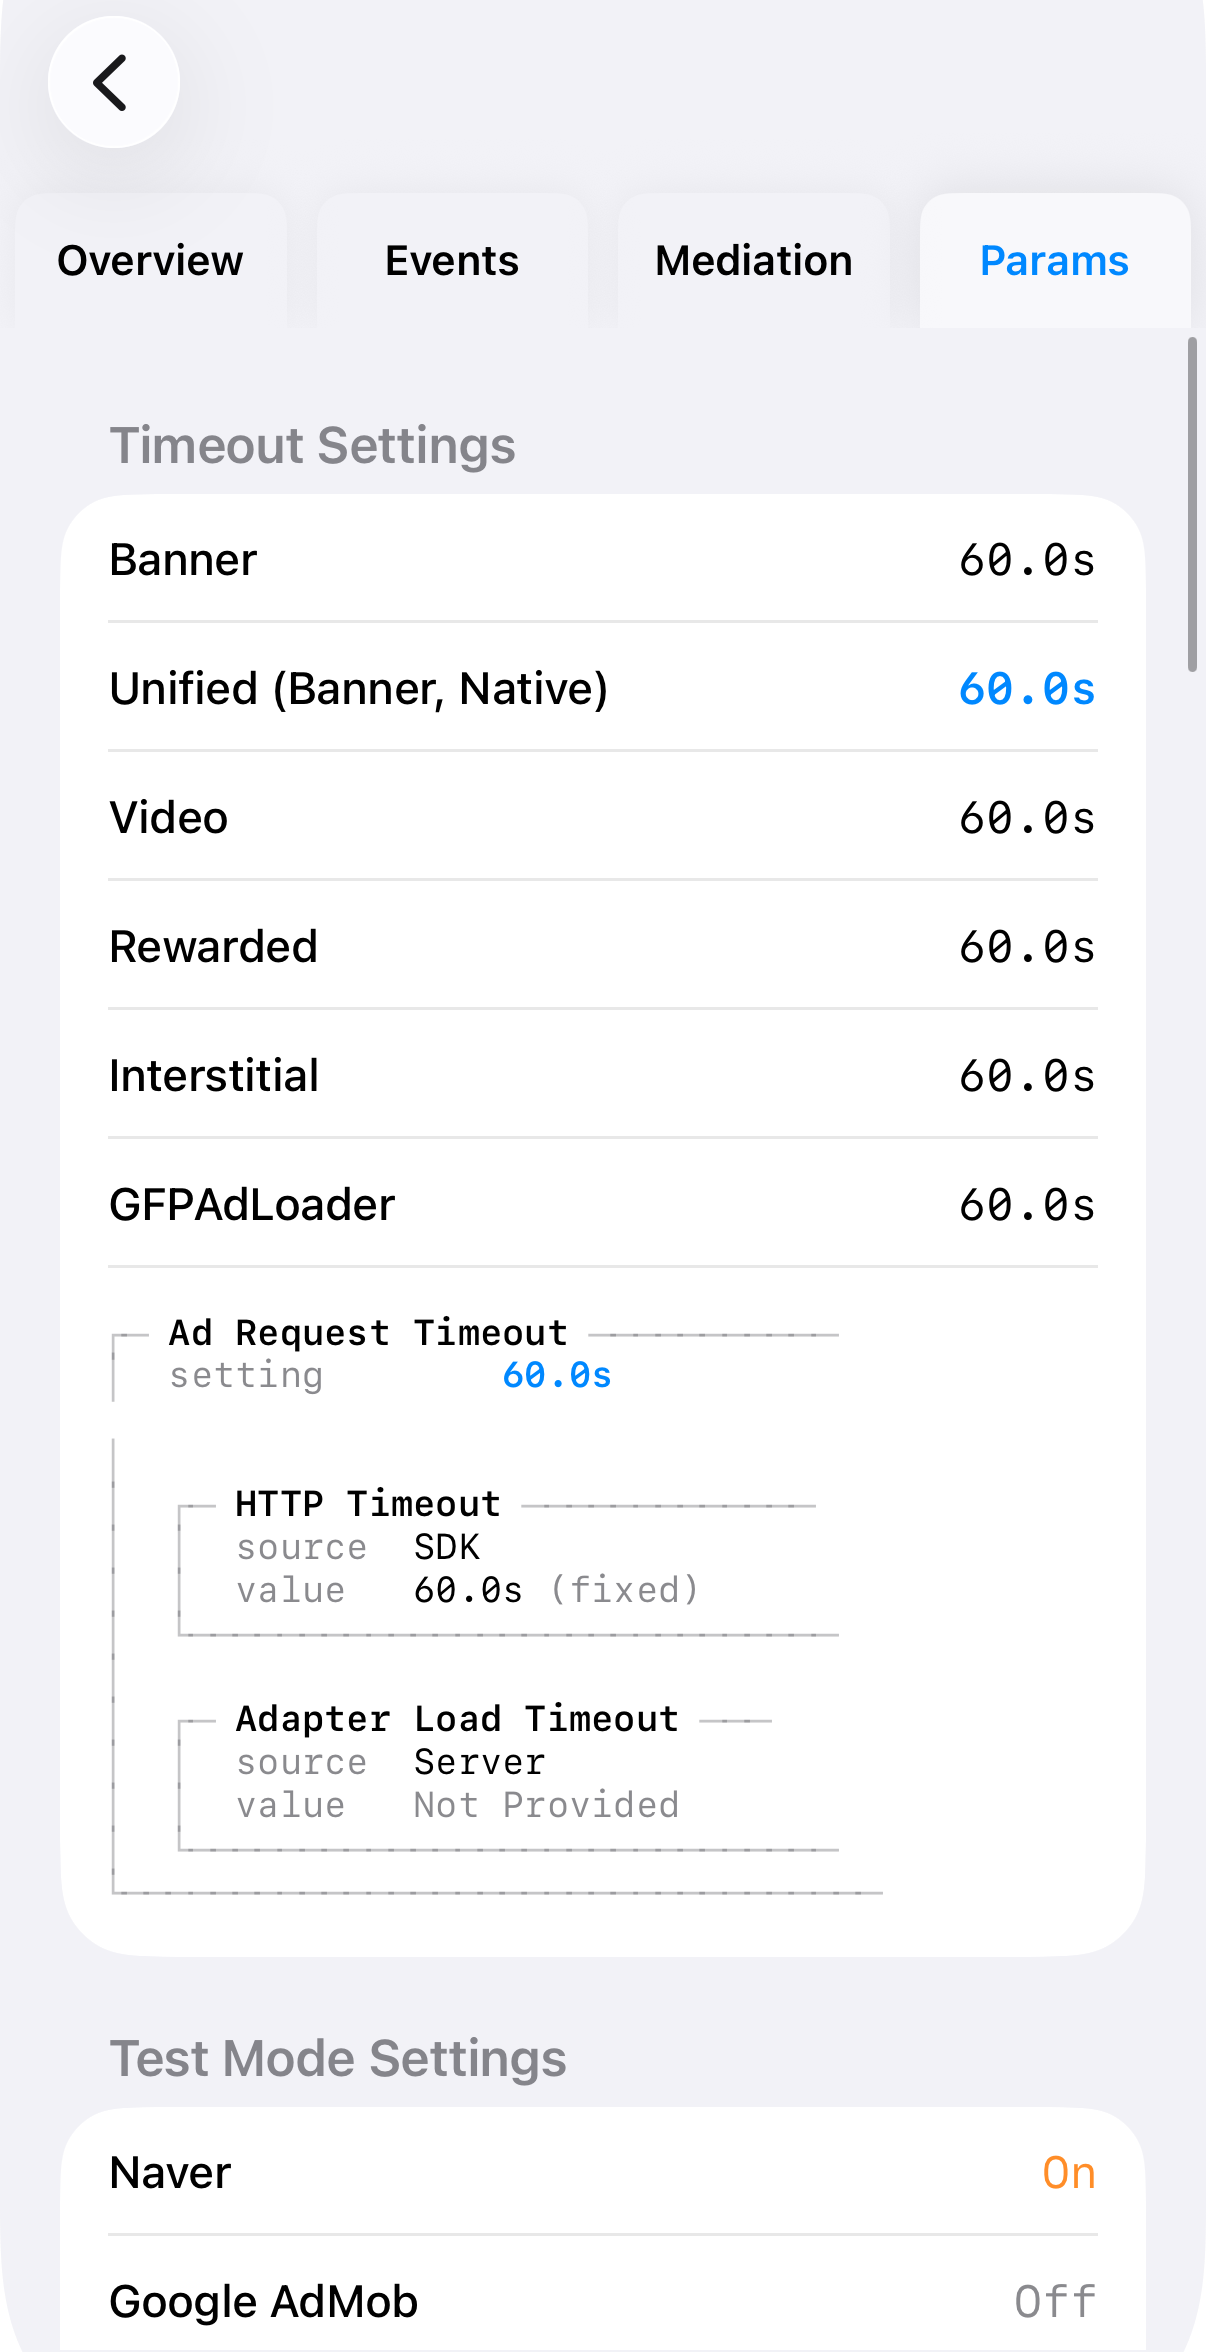
Task: Select the Video timeout row
Action: tap(602, 818)
